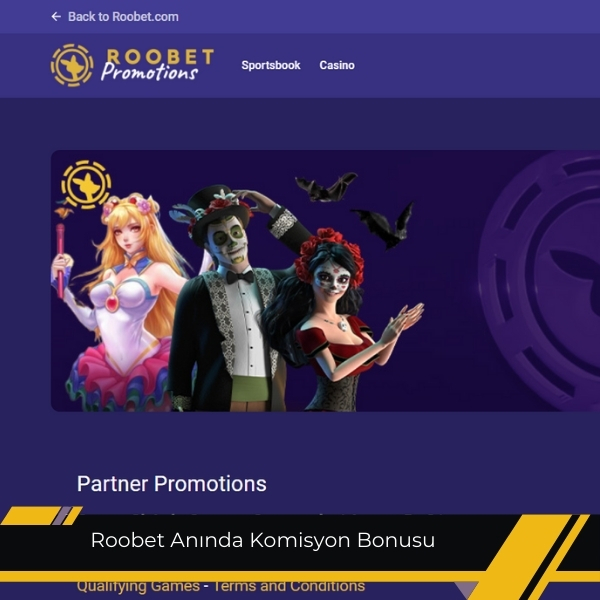Screen dimensions: 600x600
Task: Click the yellow kangaroo chip on the banner
Action: pyautogui.click(x=86, y=184)
